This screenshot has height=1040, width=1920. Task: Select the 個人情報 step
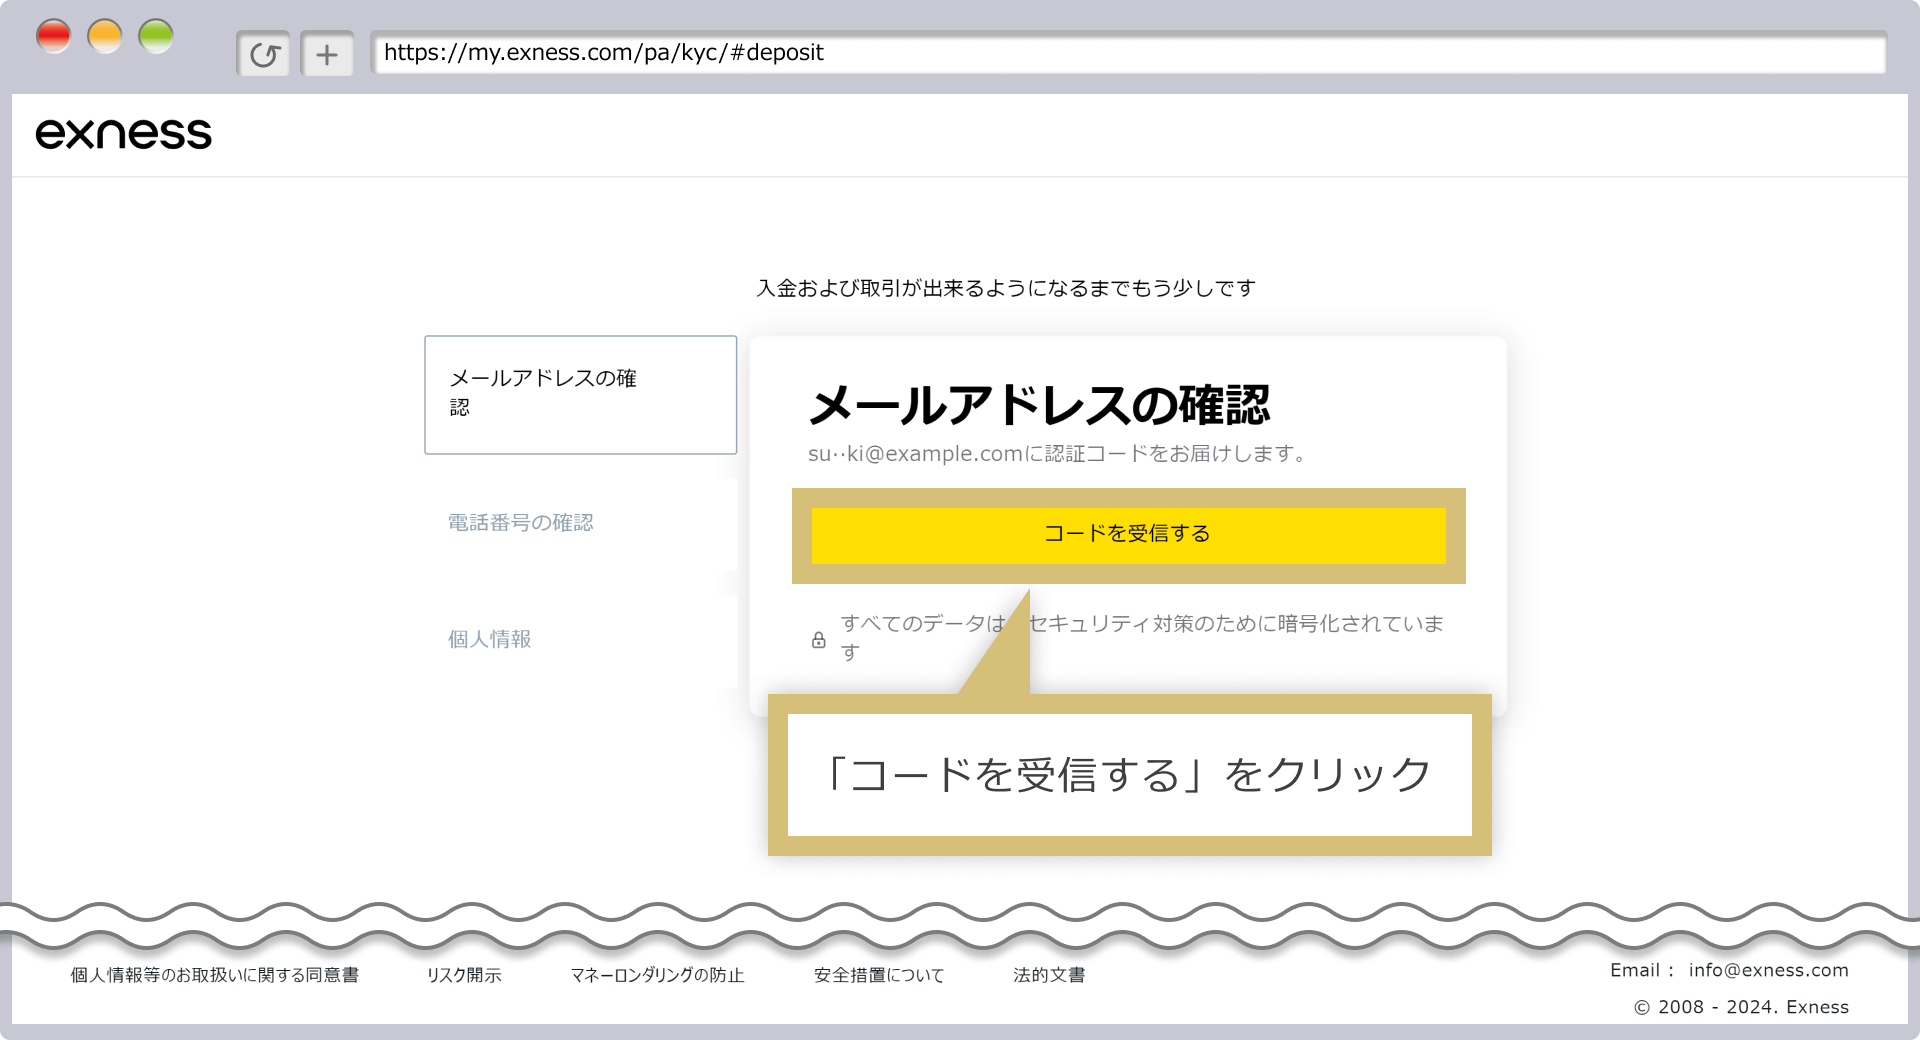489,639
